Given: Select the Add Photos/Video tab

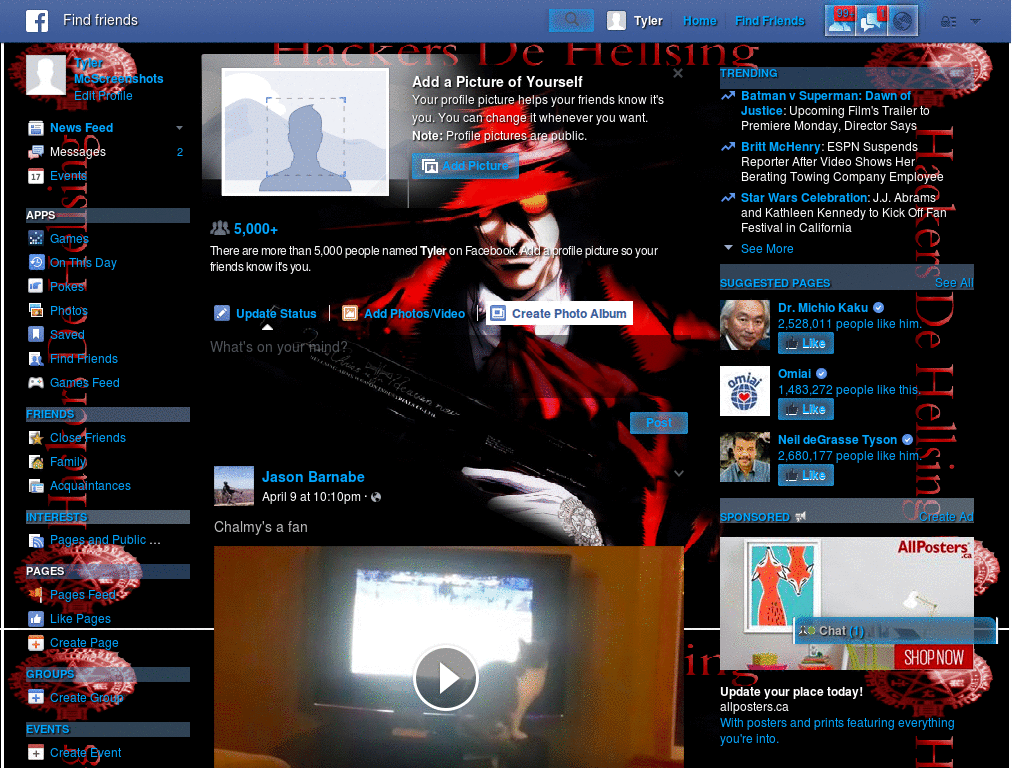Looking at the screenshot, I should point(404,313).
